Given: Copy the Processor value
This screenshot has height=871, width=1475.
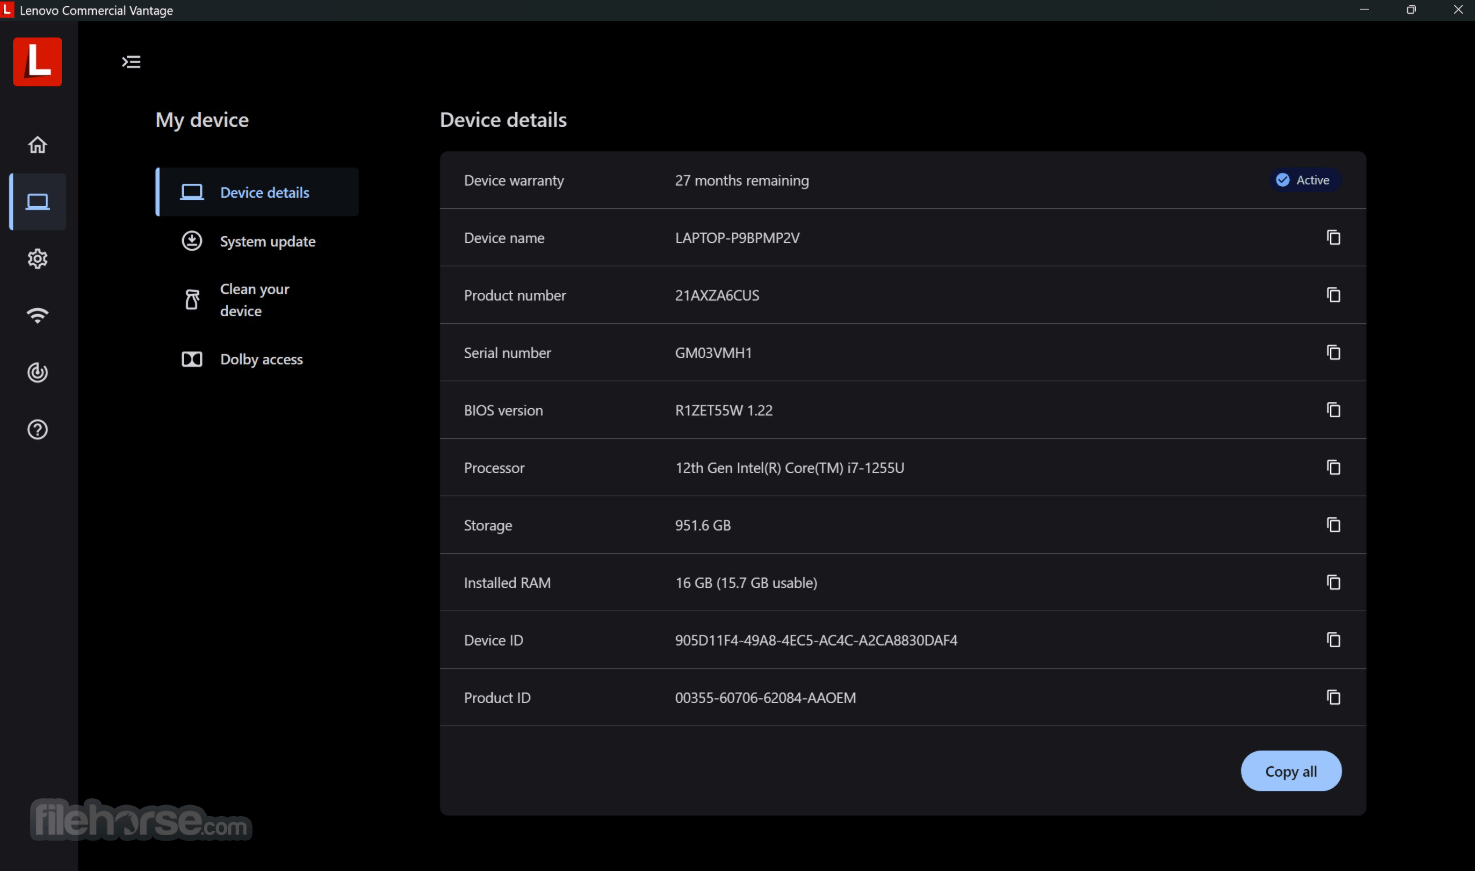Looking at the screenshot, I should (1333, 468).
